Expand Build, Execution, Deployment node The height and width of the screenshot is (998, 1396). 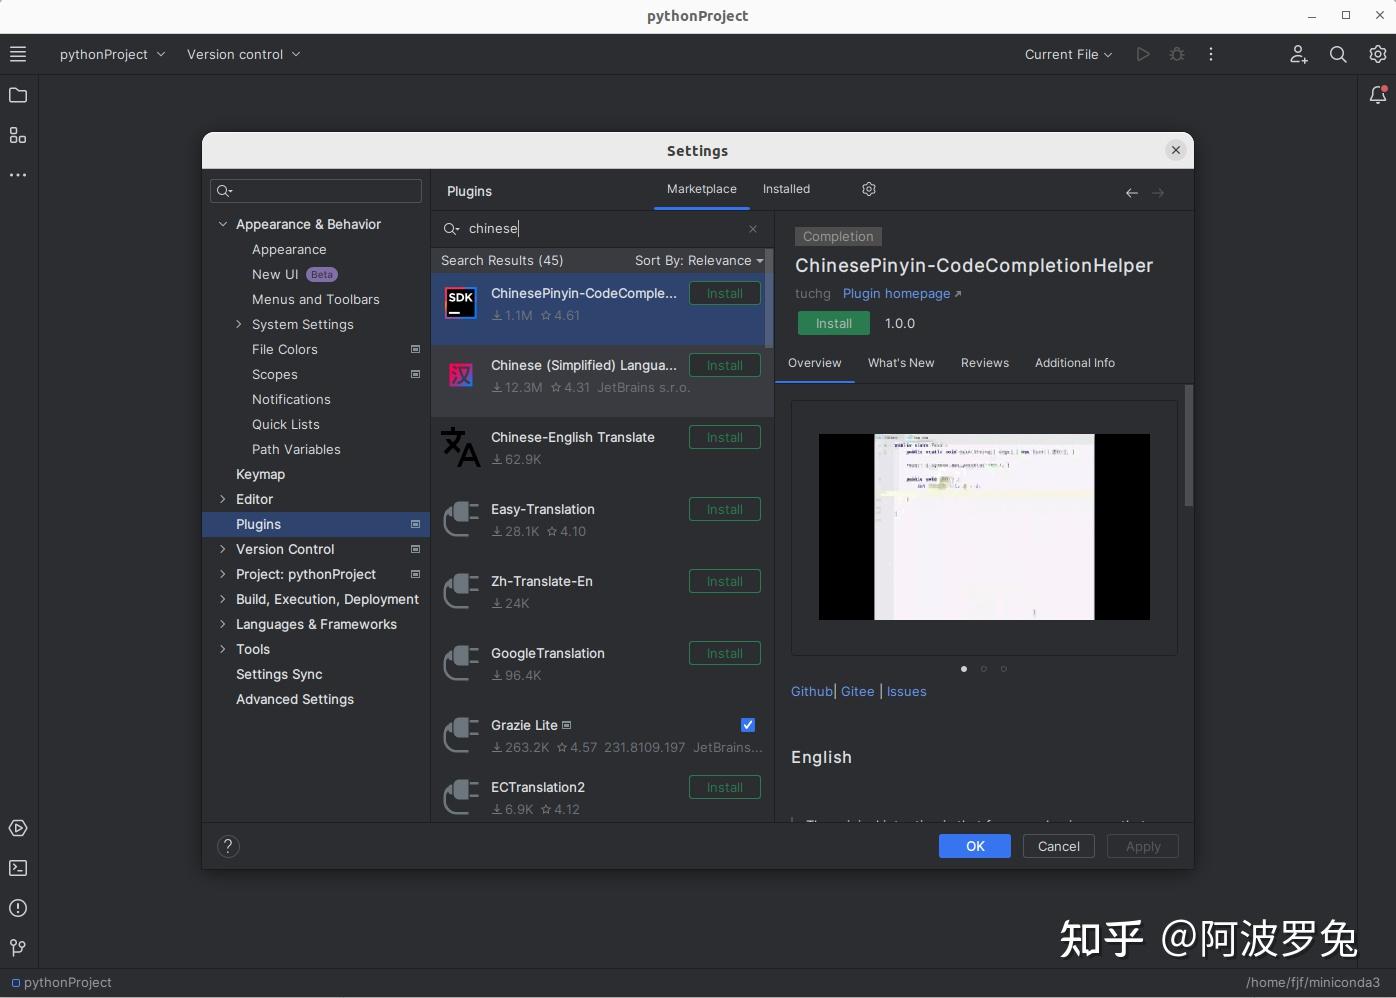coord(223,599)
